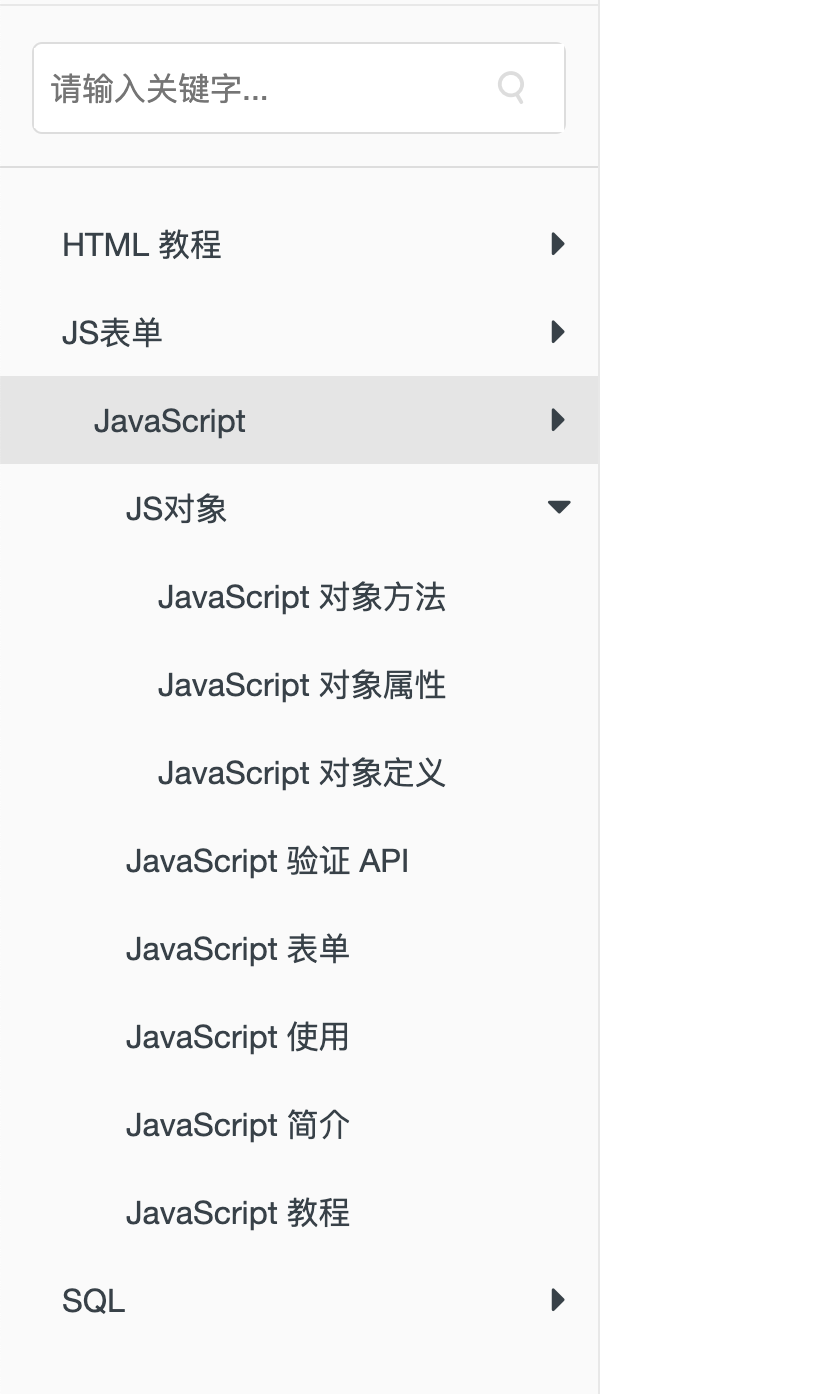Expand the SQL arrow
840x1394 pixels.
click(558, 1300)
